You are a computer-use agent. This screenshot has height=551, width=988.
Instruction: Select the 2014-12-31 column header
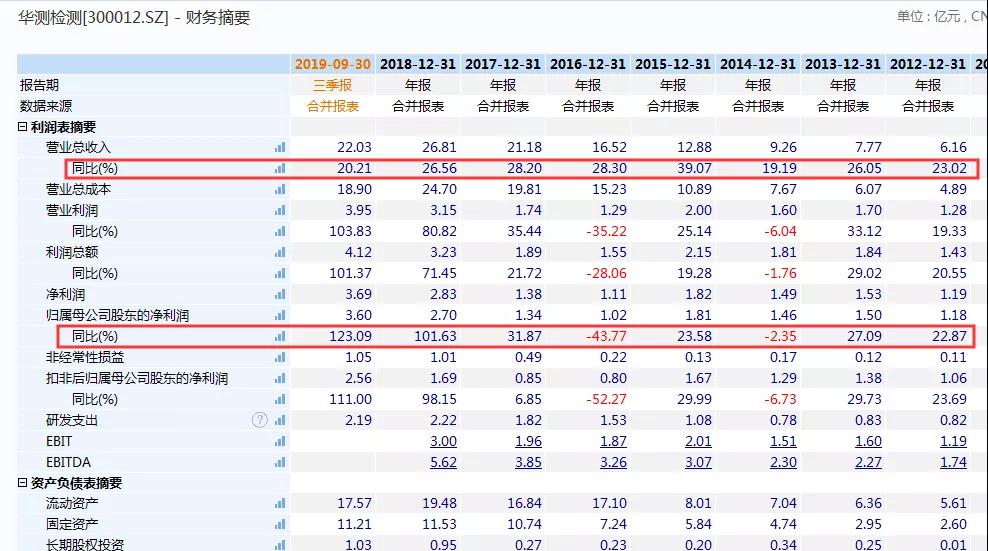[x=758, y=64]
